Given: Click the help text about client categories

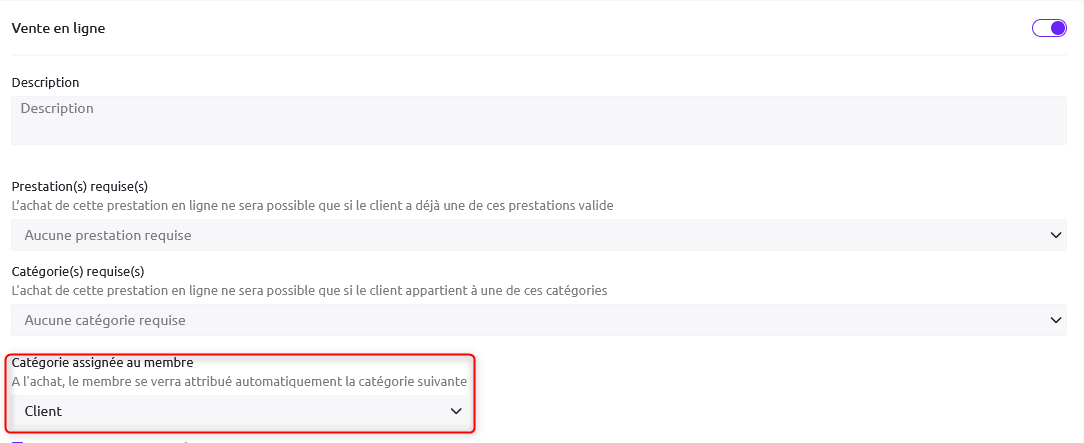Looking at the screenshot, I should (x=309, y=290).
